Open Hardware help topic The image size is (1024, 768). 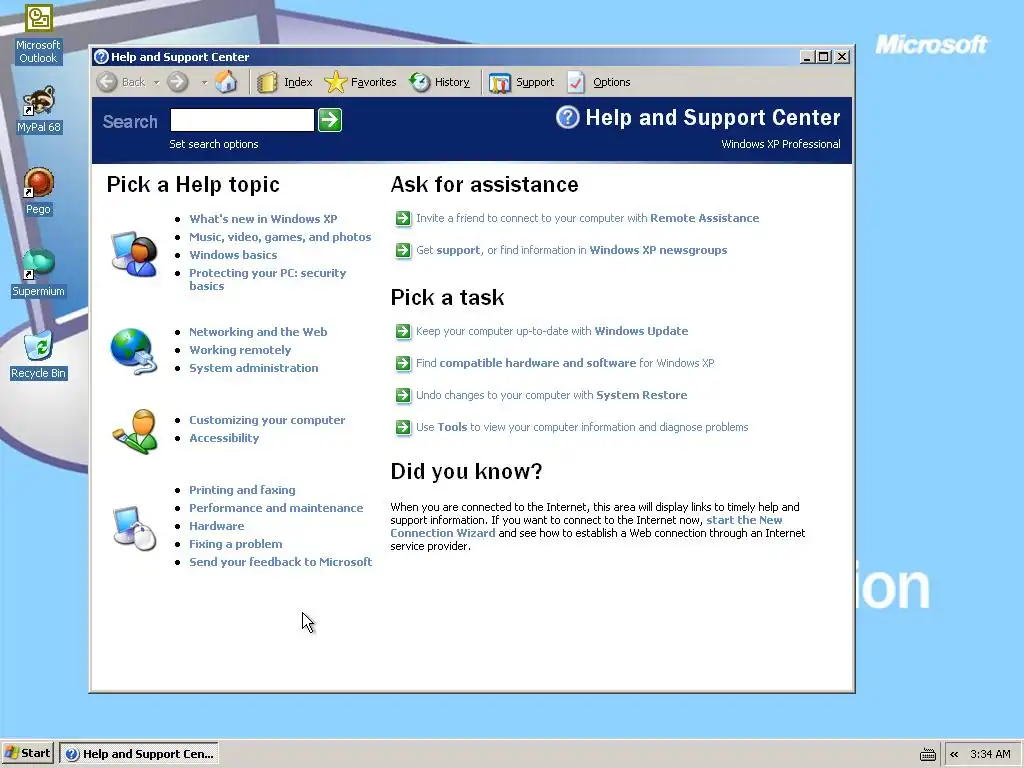pyautogui.click(x=217, y=526)
